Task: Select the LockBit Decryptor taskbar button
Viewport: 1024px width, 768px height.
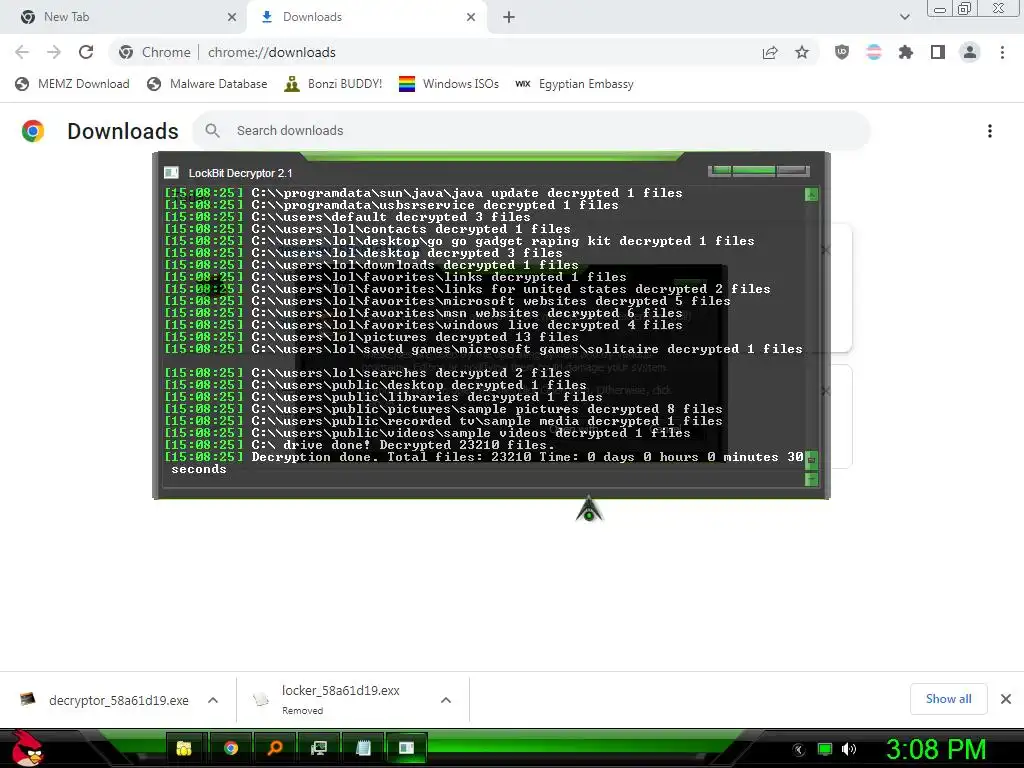Action: coord(406,748)
